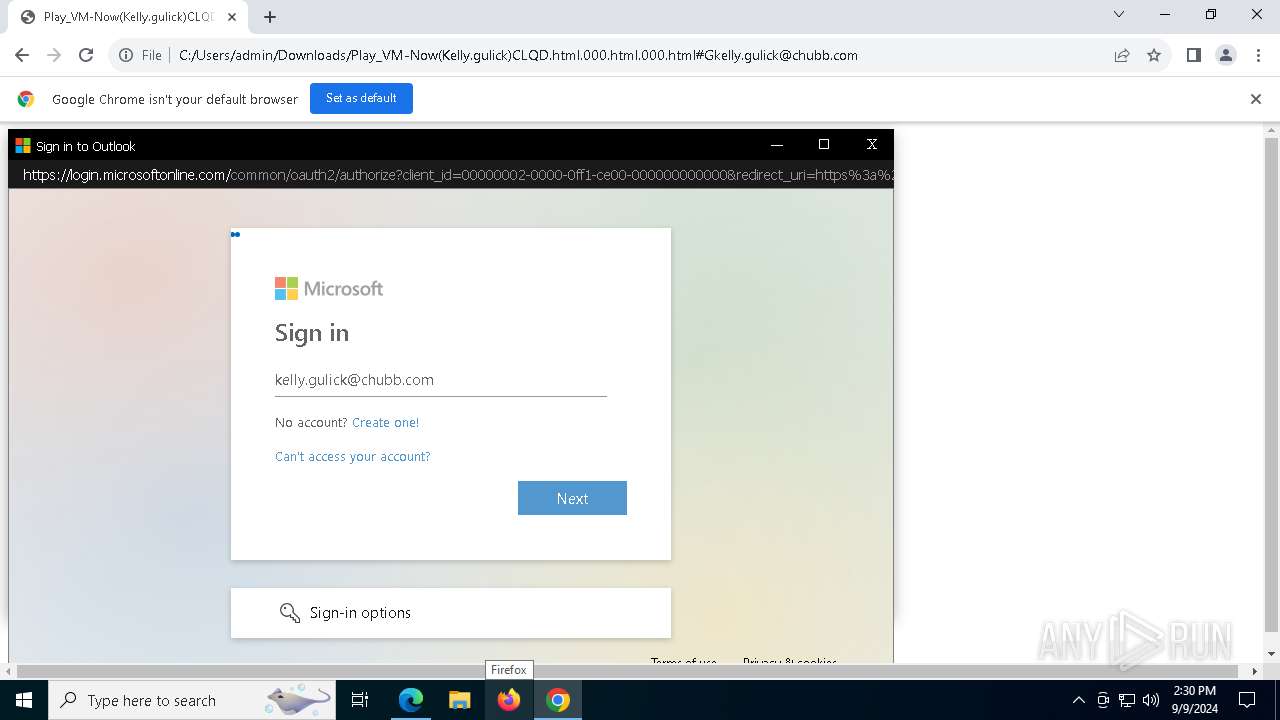Click the share page icon in address bar

1122,55
